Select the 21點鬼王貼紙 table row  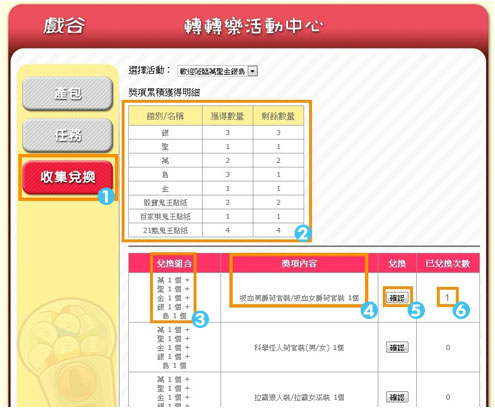[x=216, y=230]
